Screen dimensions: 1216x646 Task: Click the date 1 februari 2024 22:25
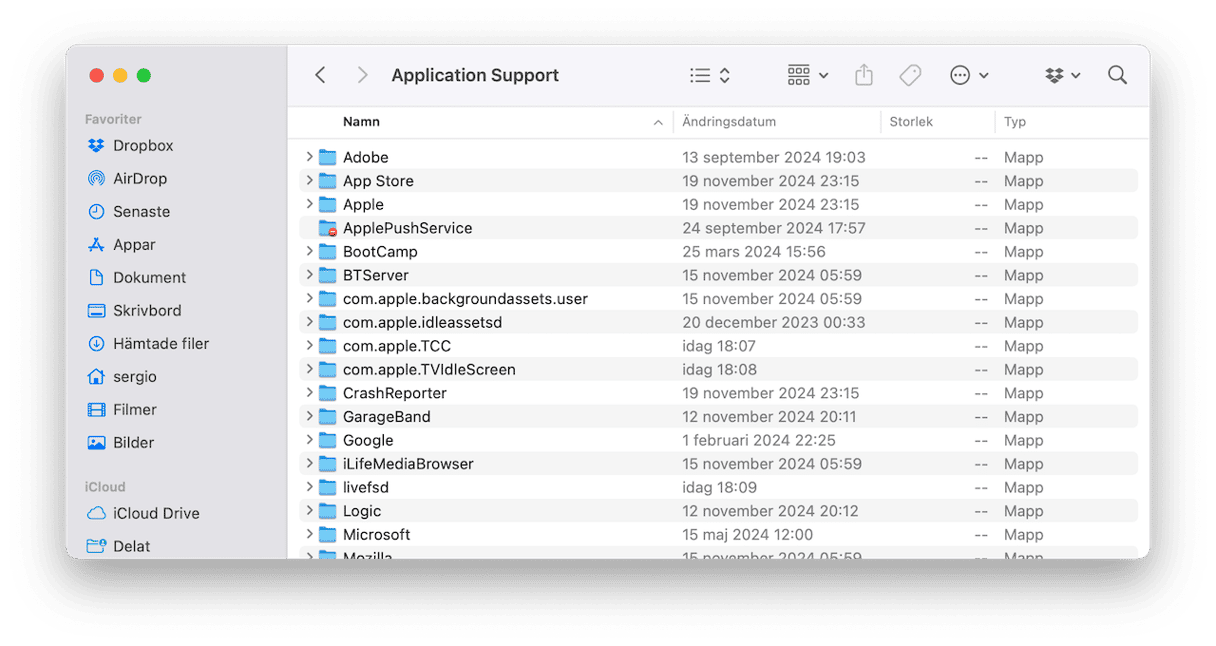759,440
